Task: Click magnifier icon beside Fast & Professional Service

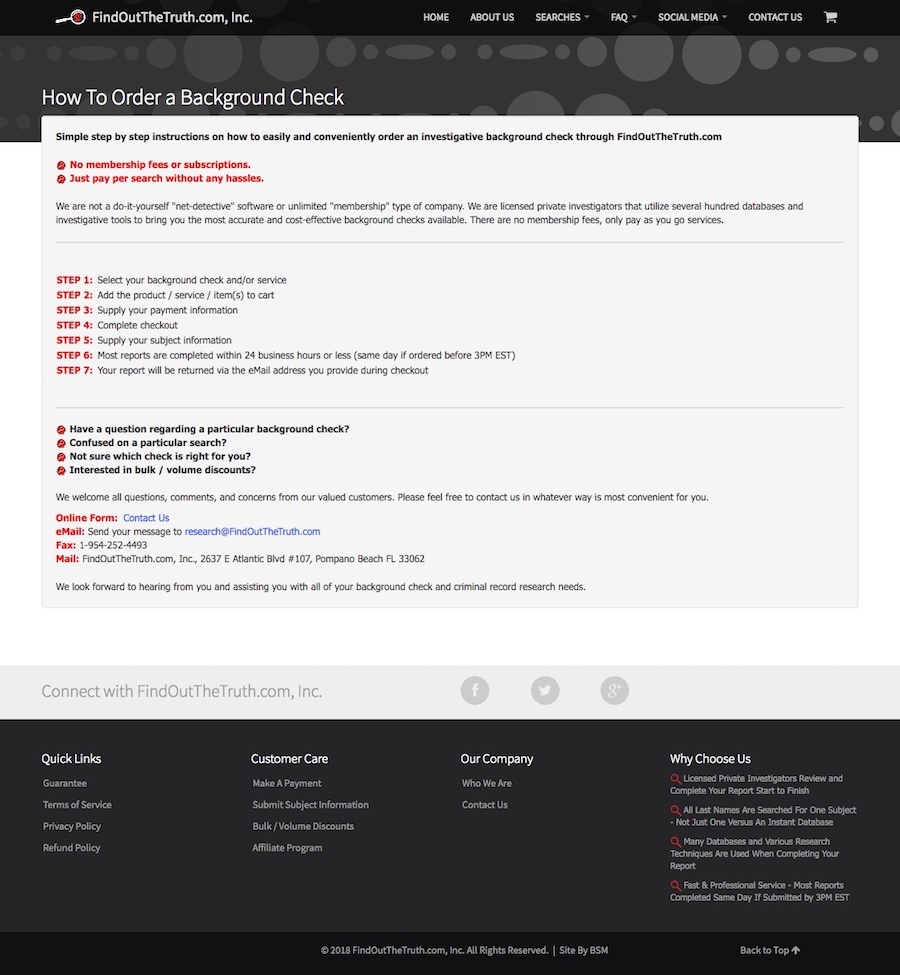Action: (675, 885)
